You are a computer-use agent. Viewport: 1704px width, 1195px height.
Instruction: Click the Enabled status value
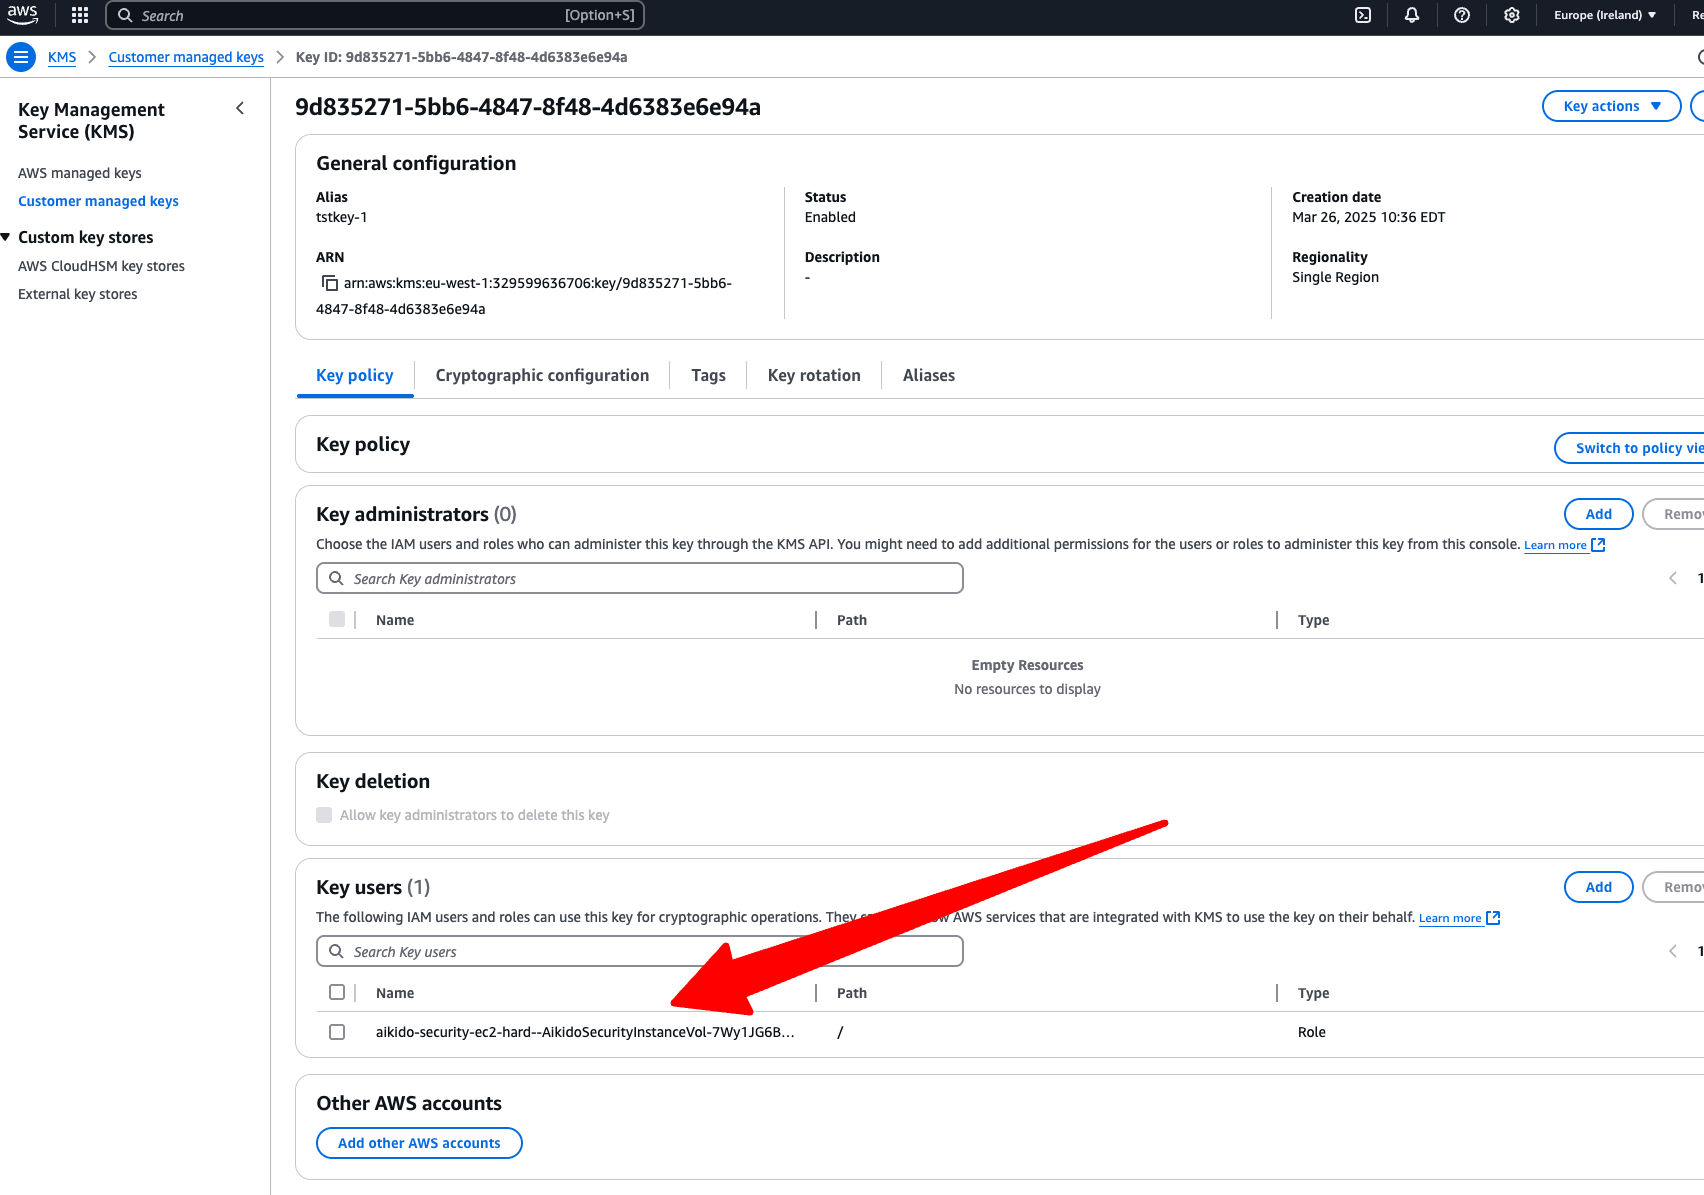pyautogui.click(x=830, y=217)
